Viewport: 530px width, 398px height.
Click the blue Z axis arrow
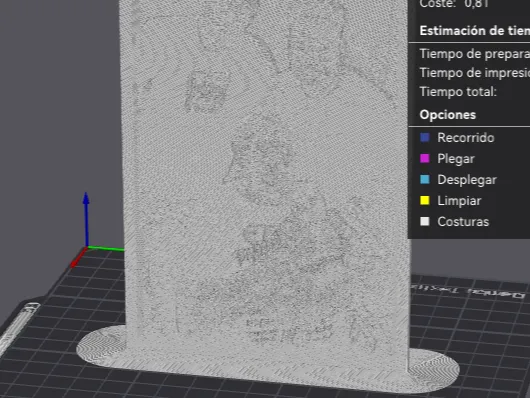[x=86, y=219]
